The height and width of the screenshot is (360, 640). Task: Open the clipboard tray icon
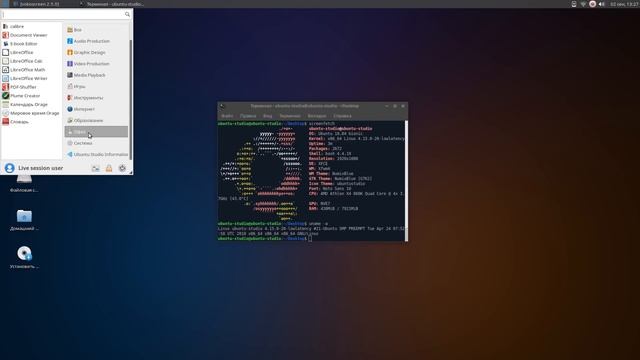coord(574,4)
